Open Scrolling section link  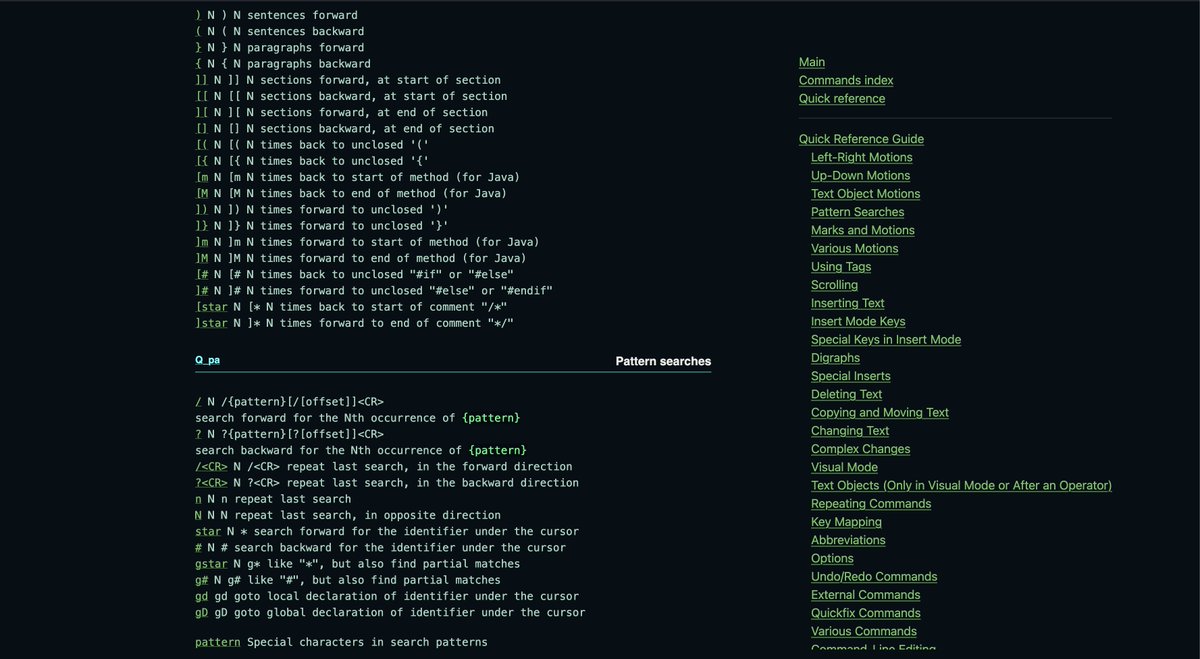click(834, 285)
